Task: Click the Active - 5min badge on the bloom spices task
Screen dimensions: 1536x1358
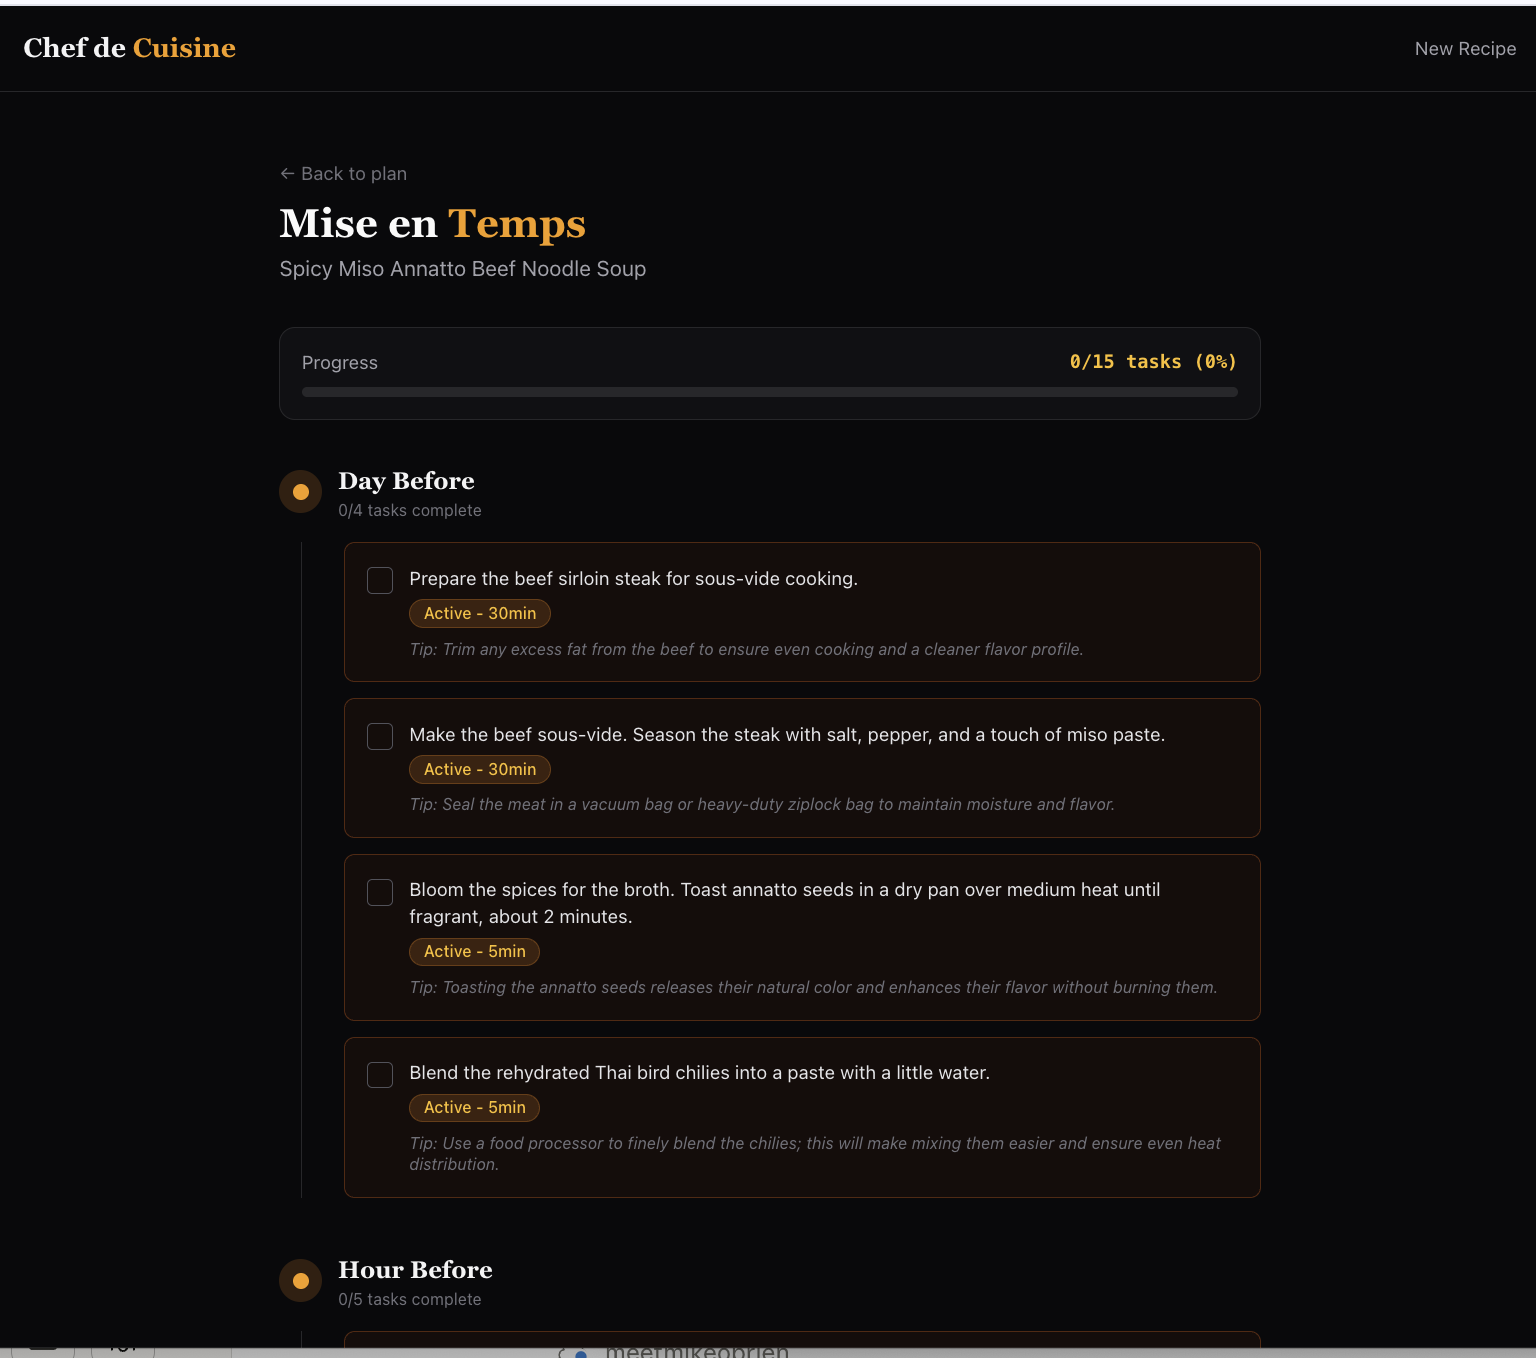Action: tap(474, 952)
